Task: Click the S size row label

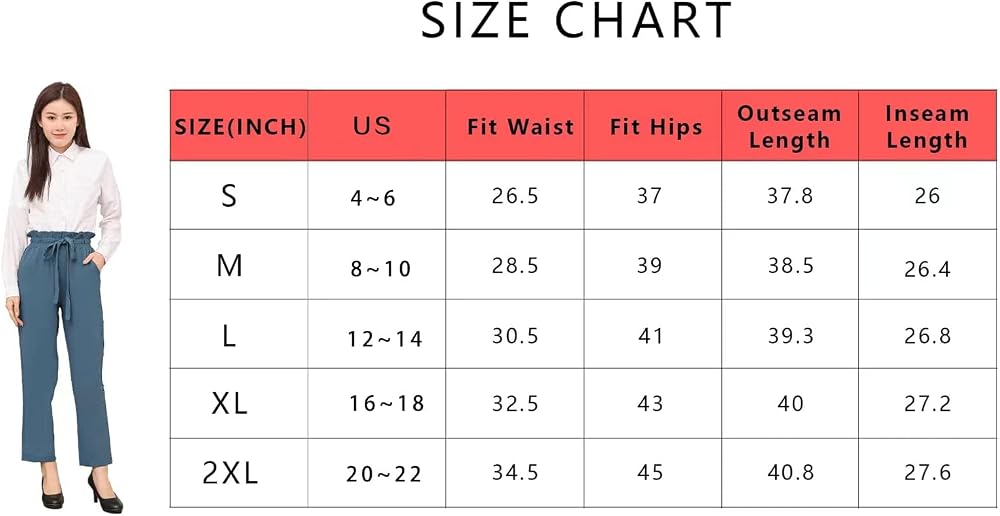Action: click(229, 196)
